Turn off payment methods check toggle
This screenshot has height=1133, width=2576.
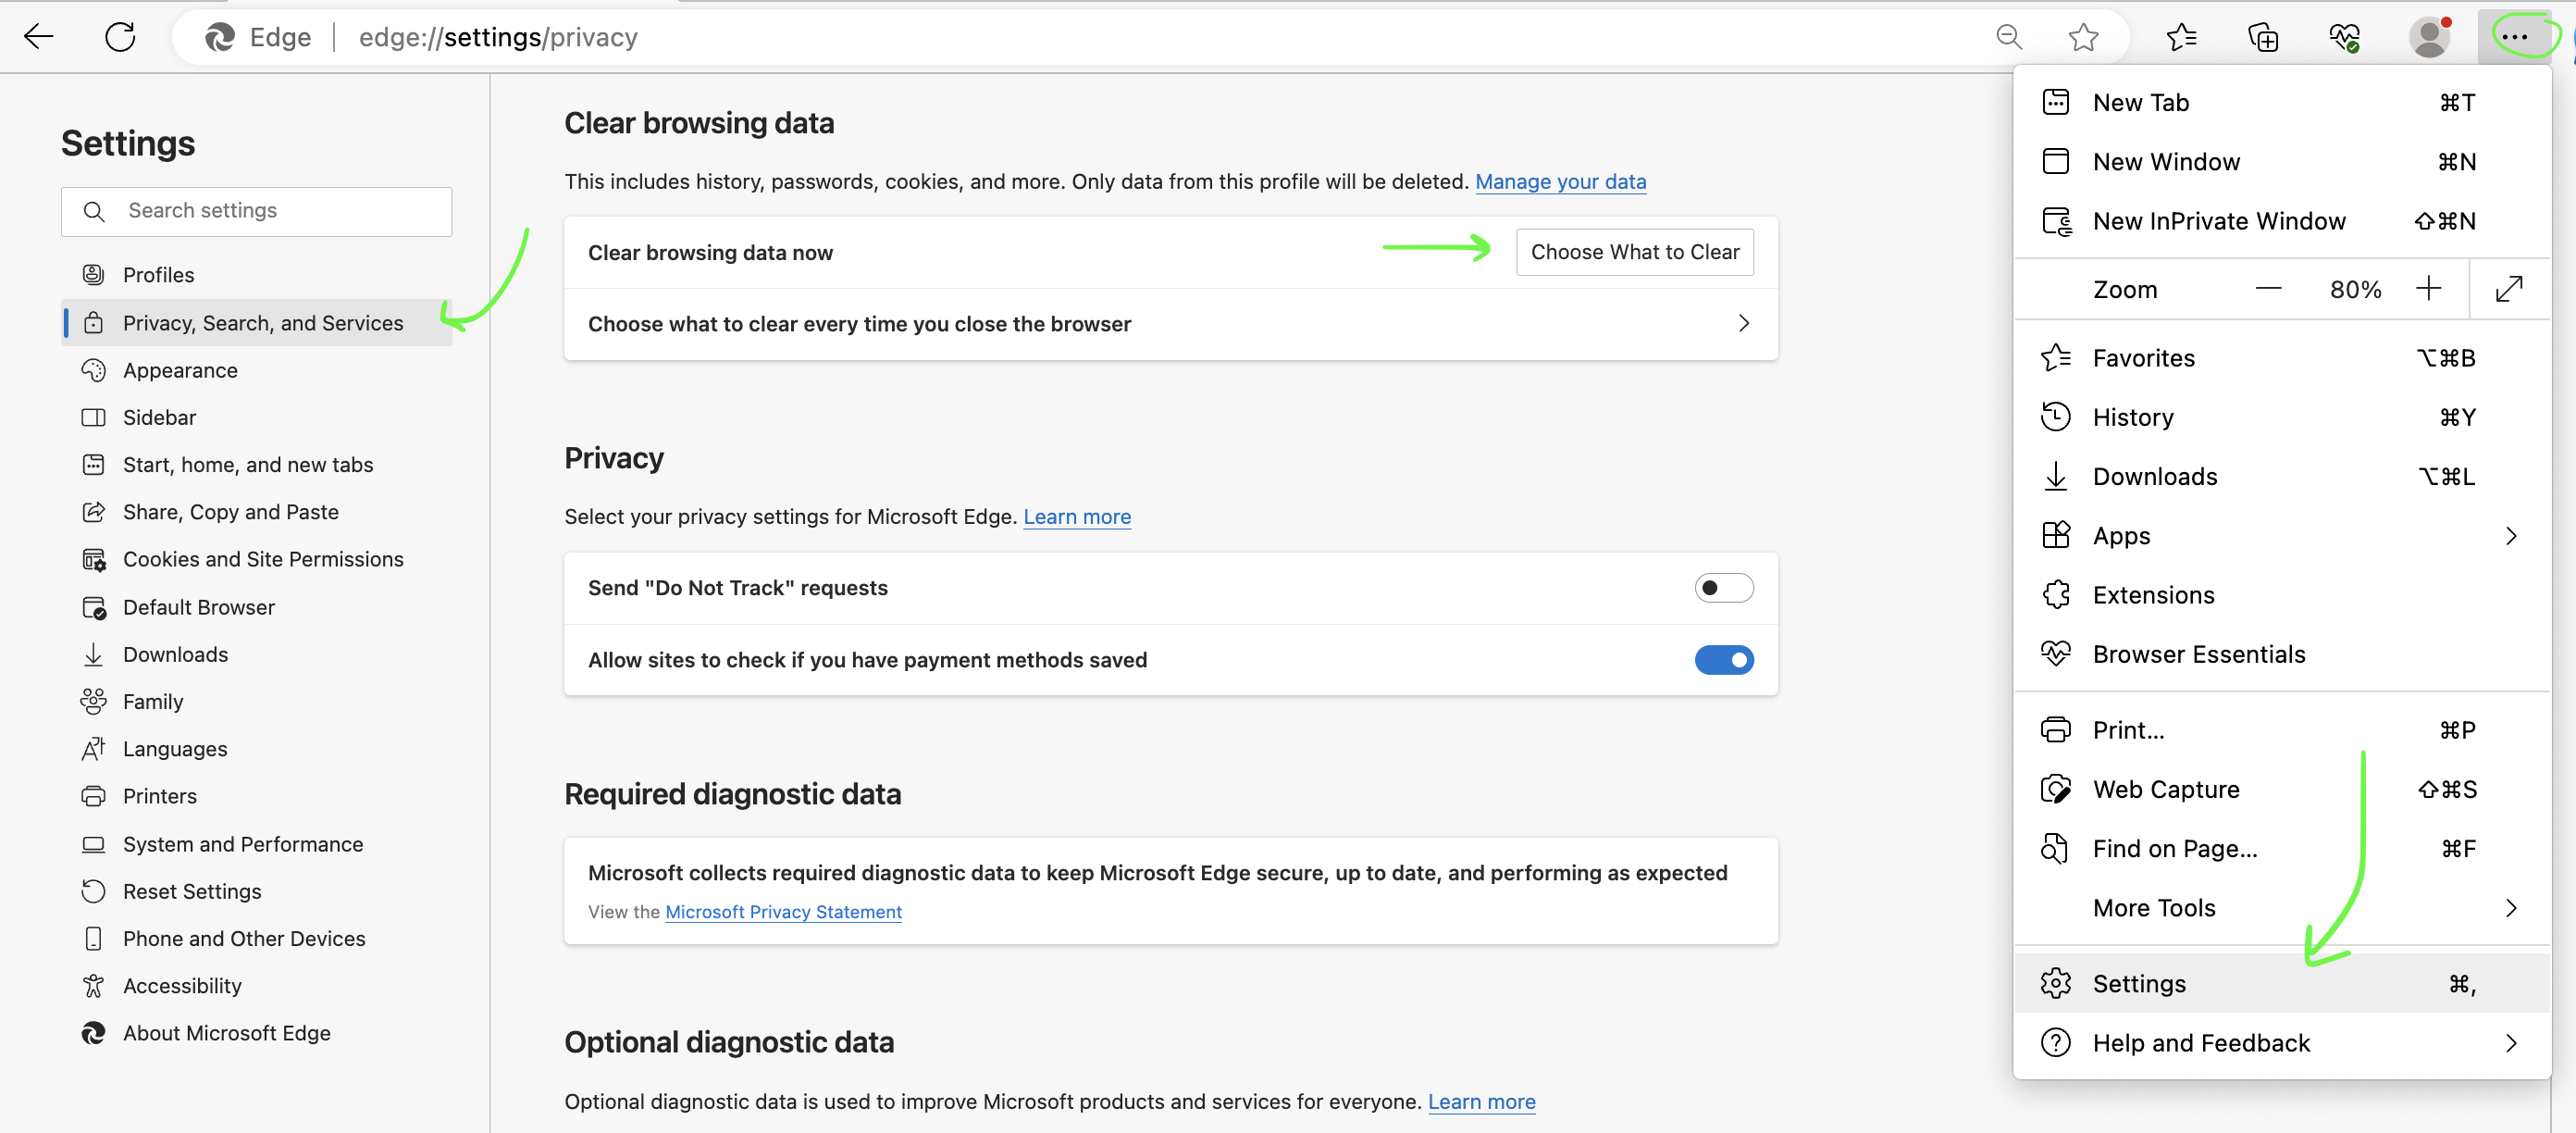pyautogui.click(x=1723, y=660)
